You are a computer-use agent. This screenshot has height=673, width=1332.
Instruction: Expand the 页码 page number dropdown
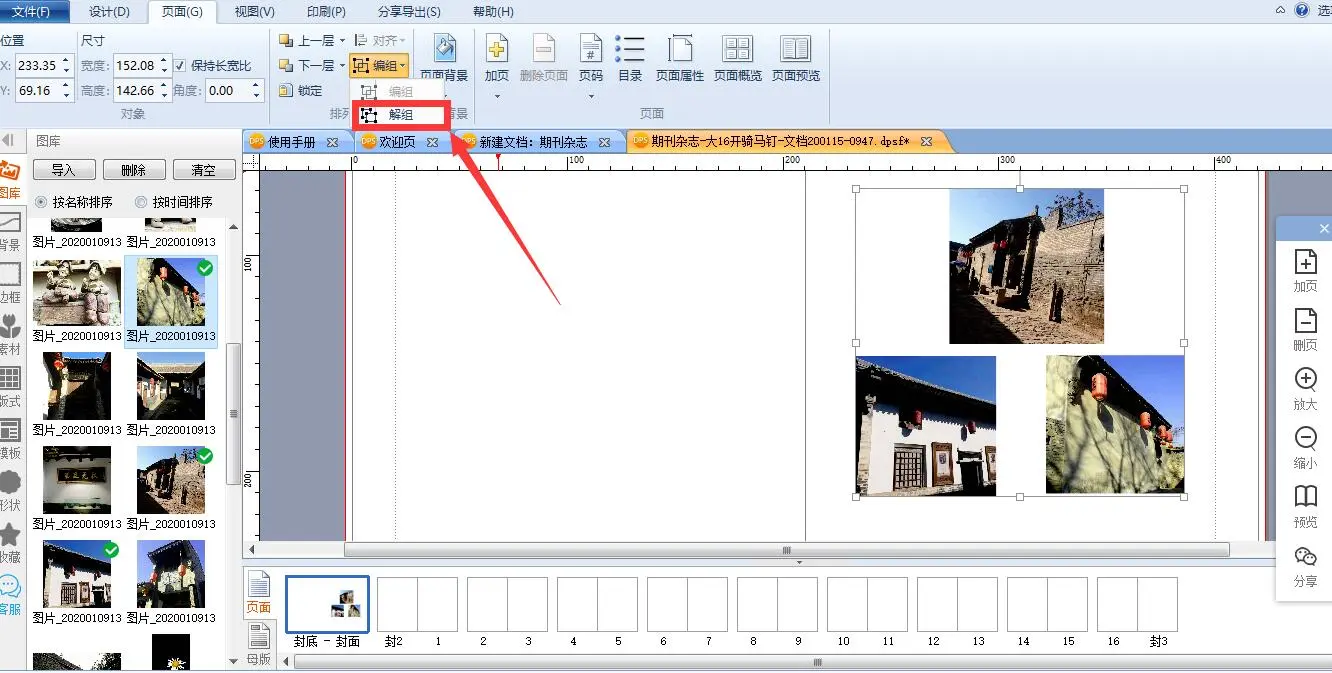(x=591, y=96)
